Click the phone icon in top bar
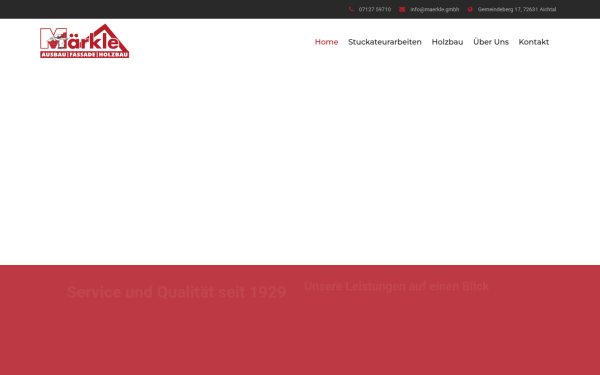Viewport: 600px width, 375px height. pos(351,9)
